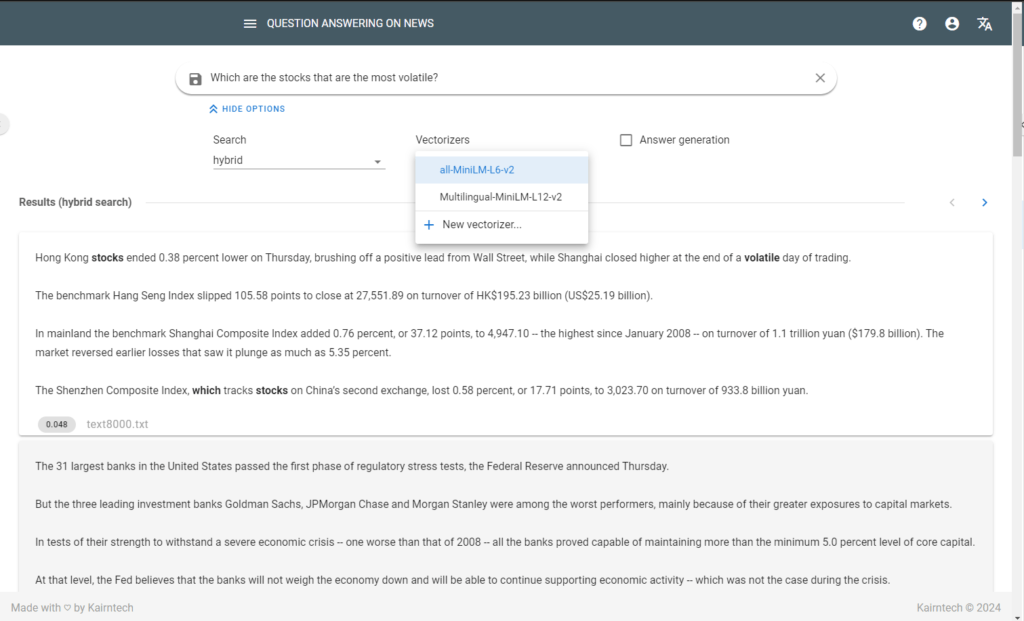Screen dimensions: 1024x621
Task: Click QUESTION ANSWERING ON NEWS title
Action: point(350,24)
